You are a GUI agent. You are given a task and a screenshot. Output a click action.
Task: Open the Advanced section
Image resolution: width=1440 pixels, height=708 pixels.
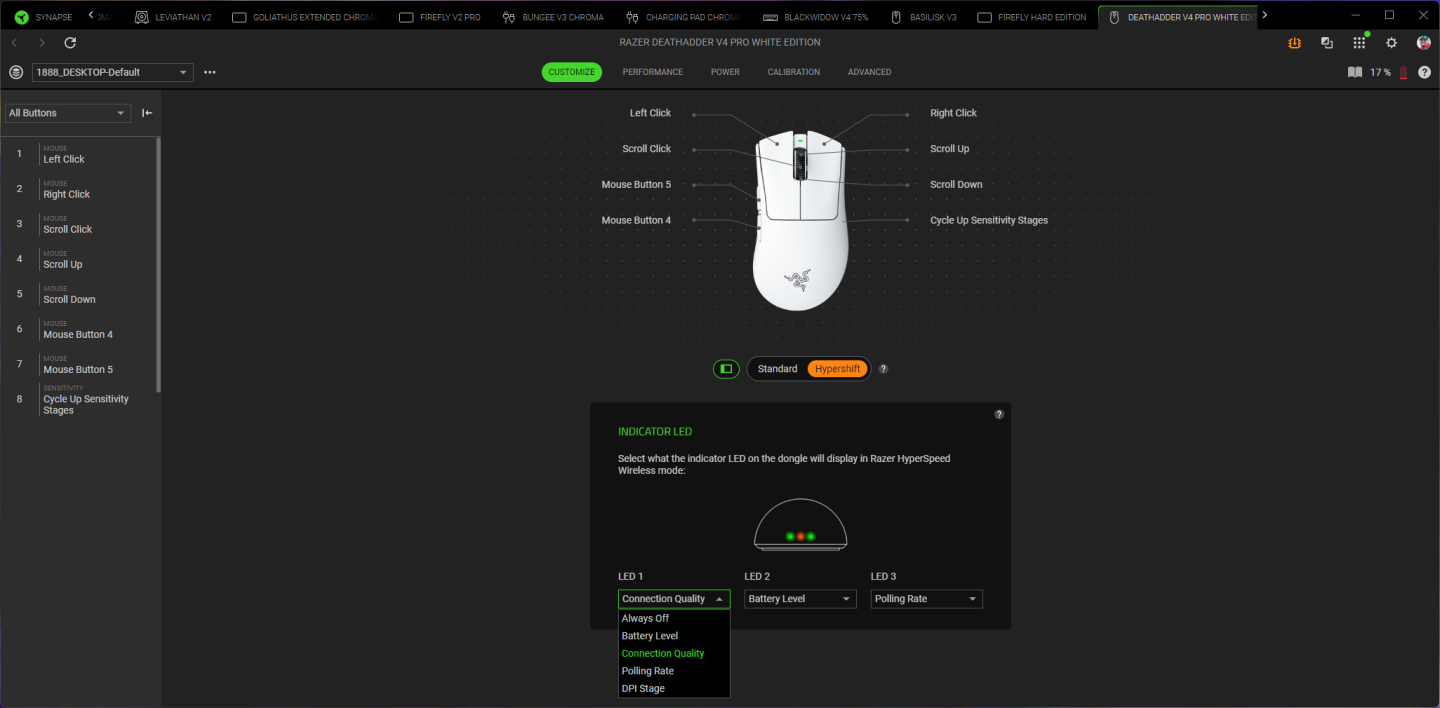869,72
